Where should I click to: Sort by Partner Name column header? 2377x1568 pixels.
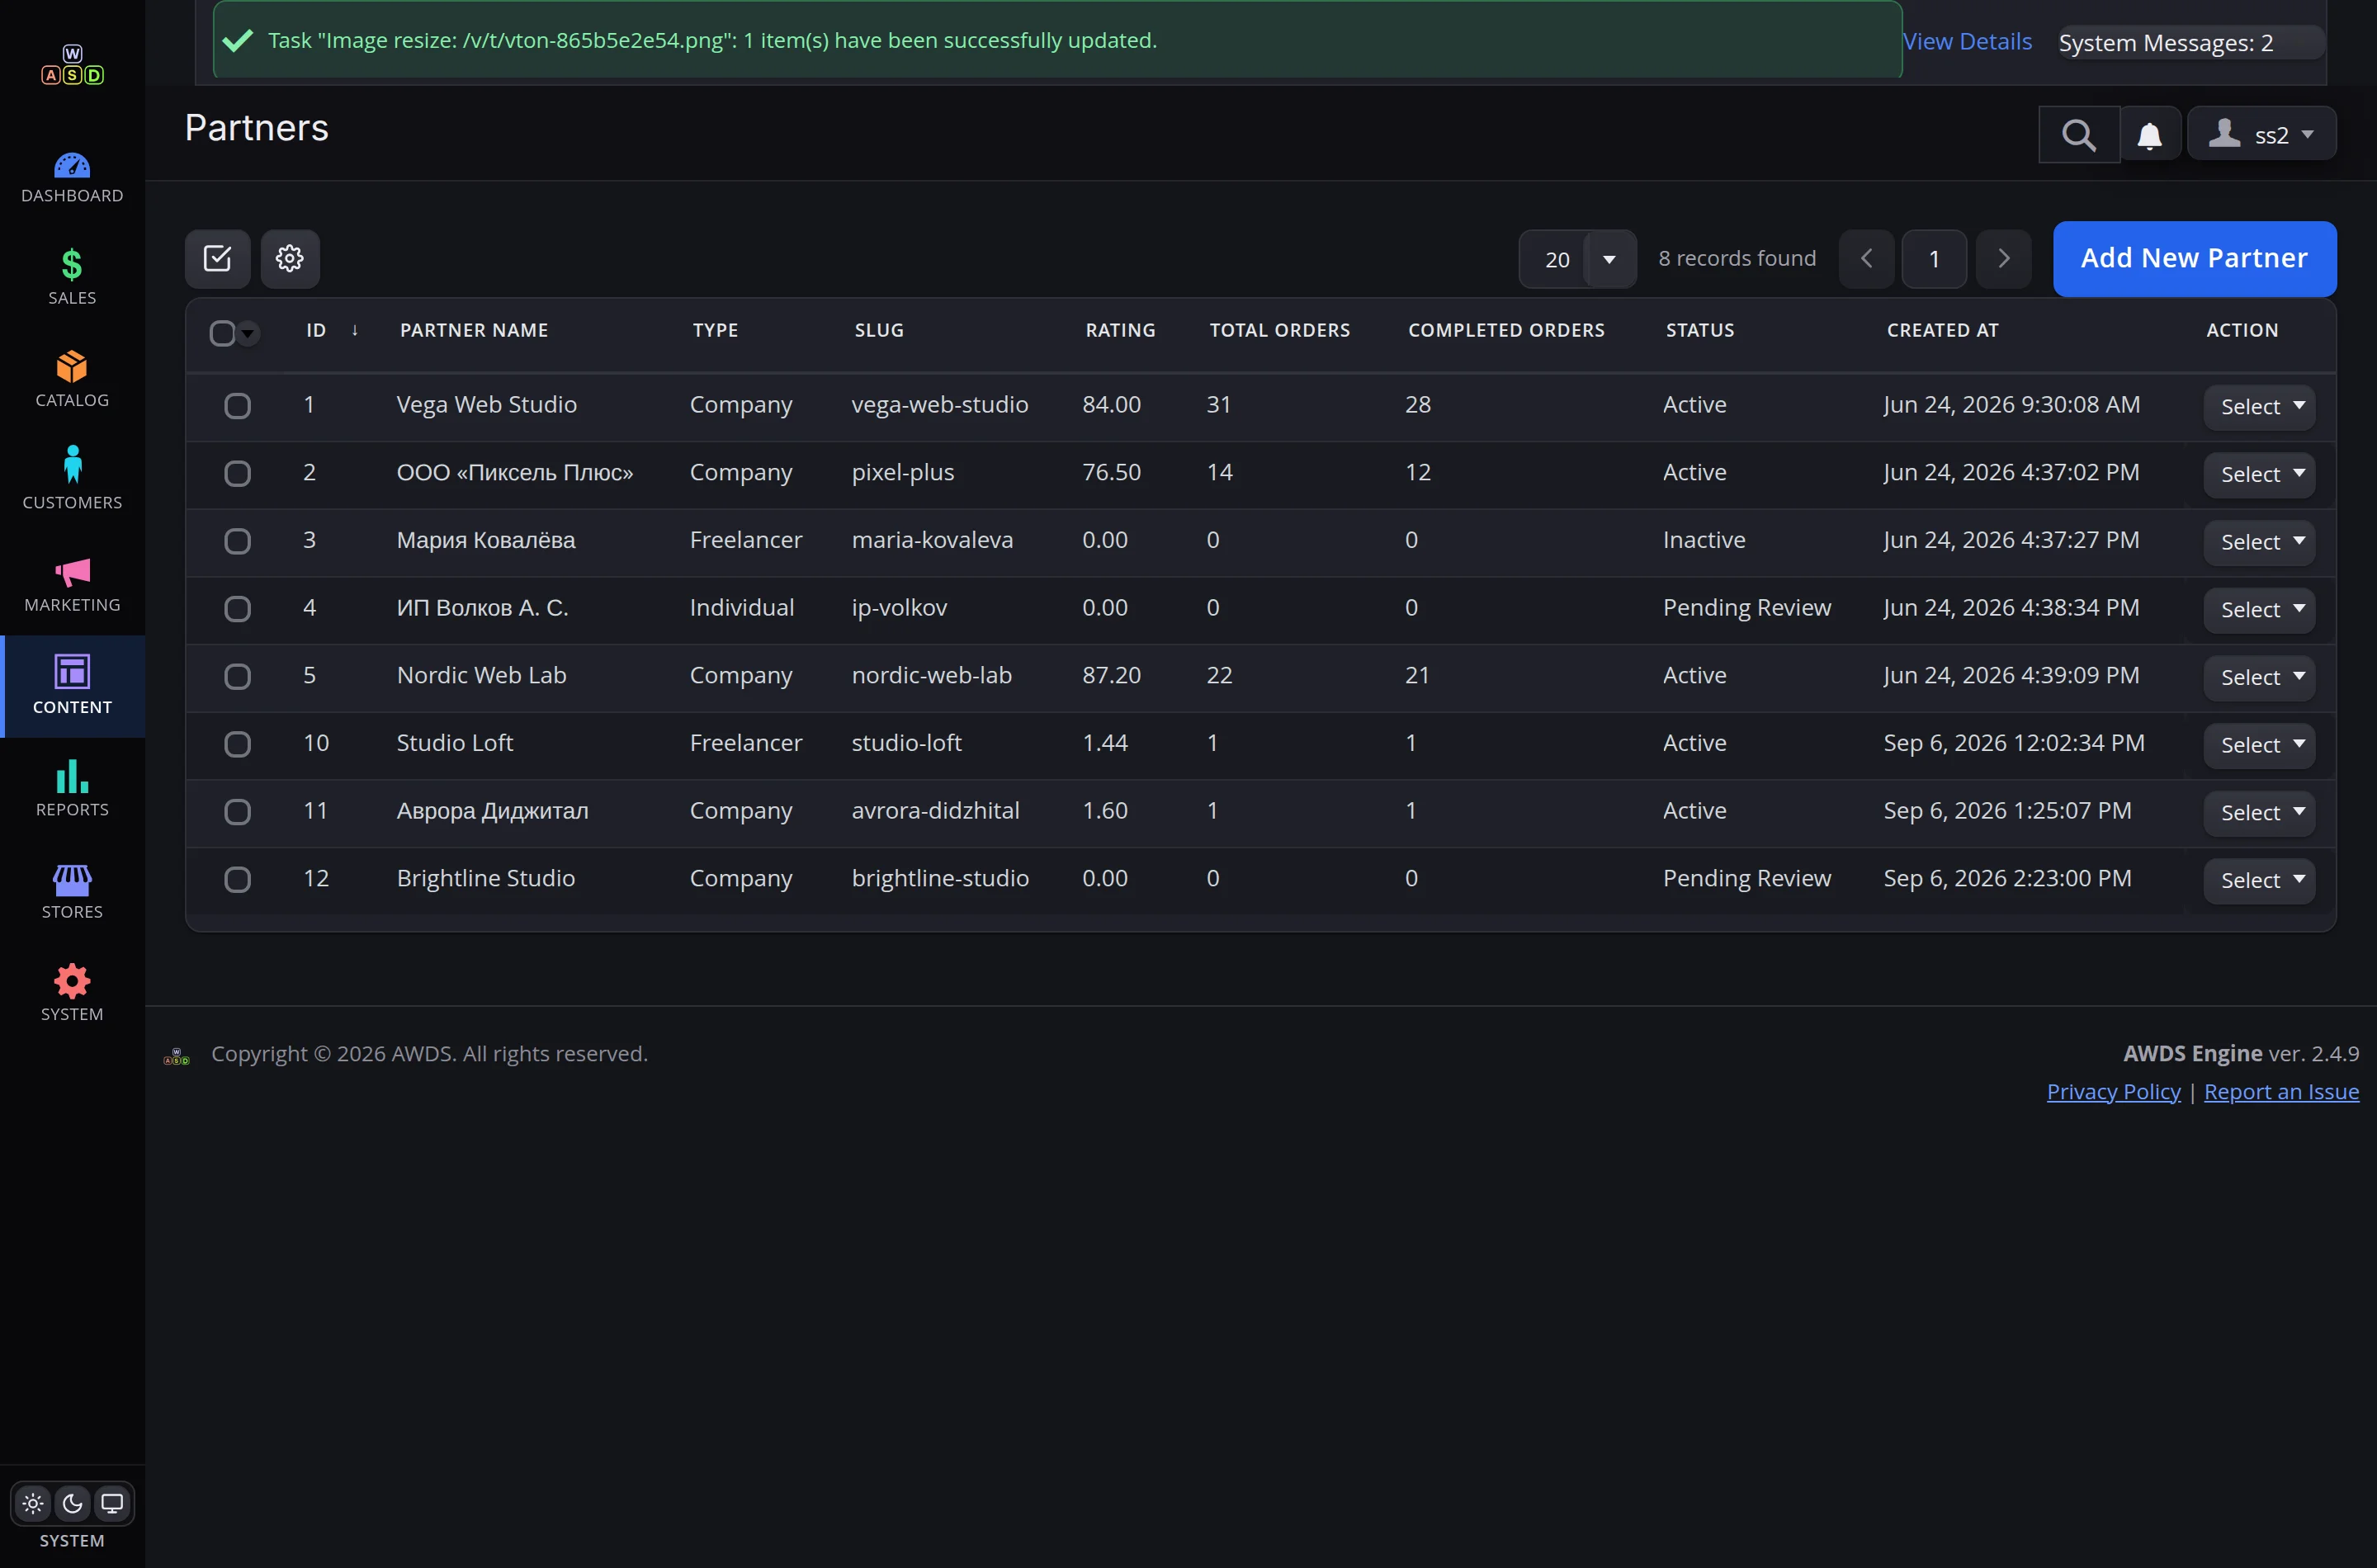[474, 331]
